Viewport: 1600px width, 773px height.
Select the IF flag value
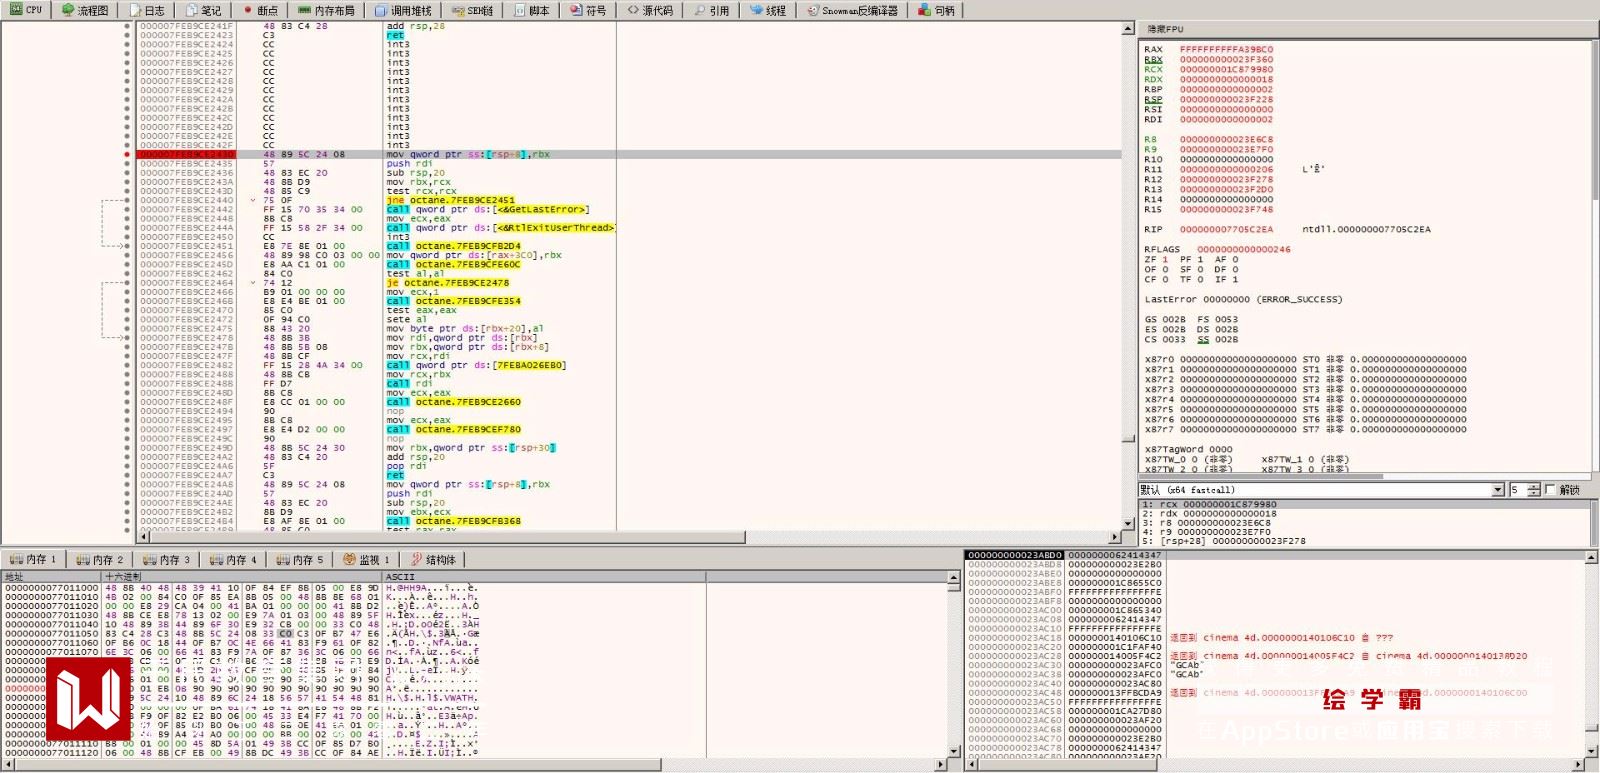pyautogui.click(x=1234, y=280)
